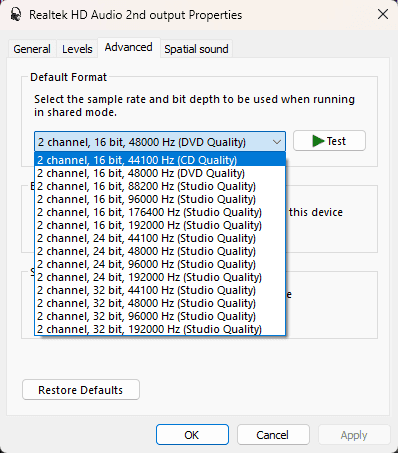Dismiss dialog with Cancel button
Image resolution: width=398 pixels, height=453 pixels.
click(273, 435)
